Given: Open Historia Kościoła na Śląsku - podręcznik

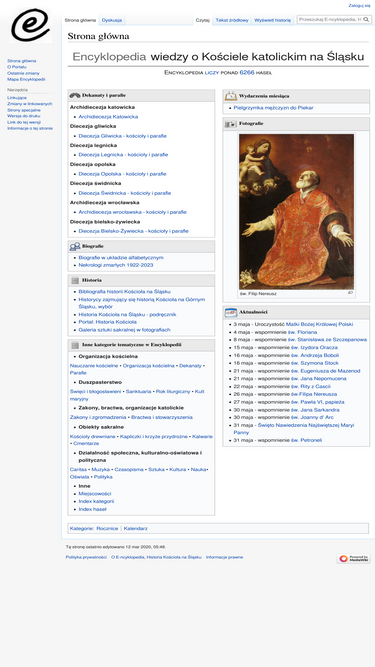Looking at the screenshot, I should click(x=127, y=315).
